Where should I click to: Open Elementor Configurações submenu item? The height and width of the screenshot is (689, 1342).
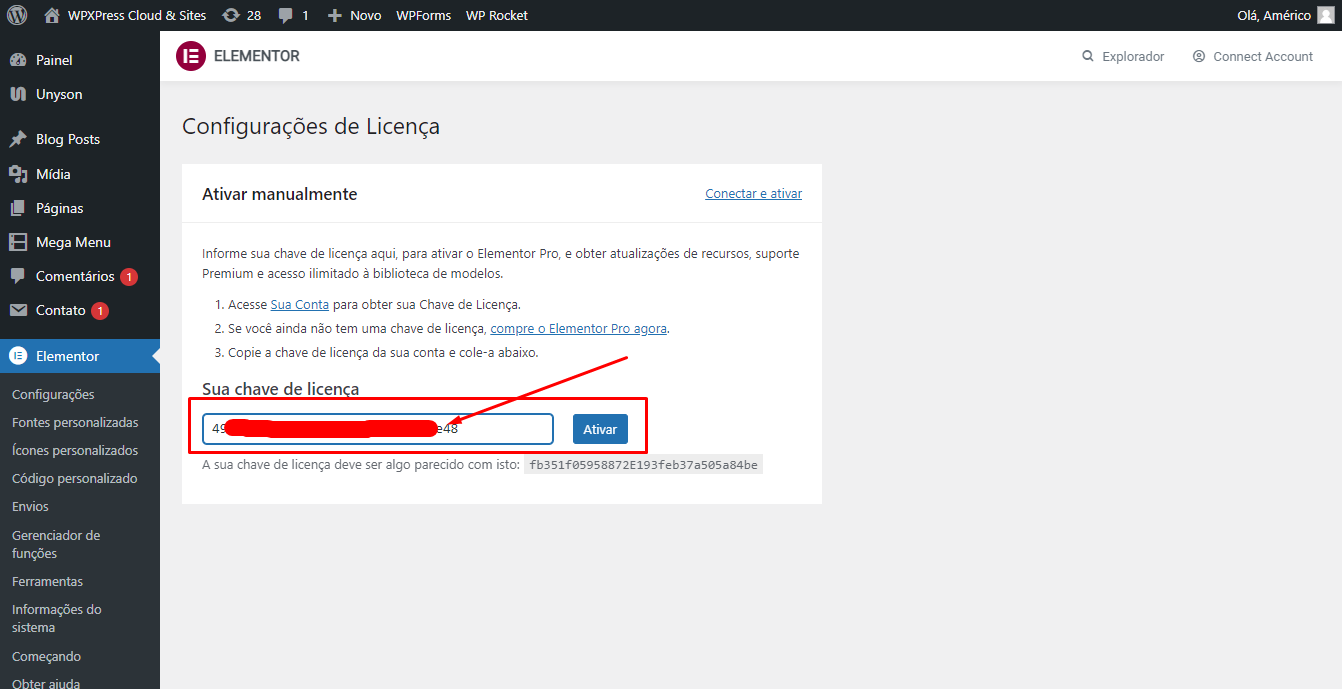pos(53,394)
